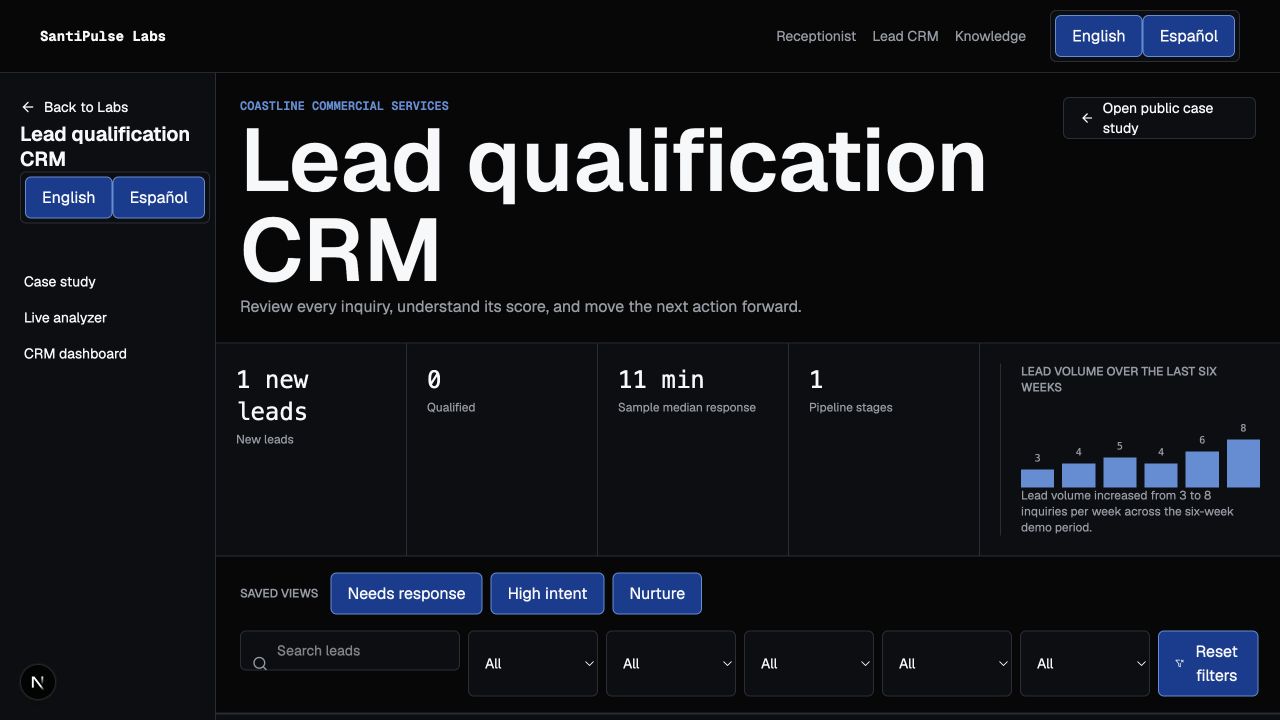The image size is (1280, 720).
Task: Open Lead CRM in the top navigation
Action: [905, 36]
